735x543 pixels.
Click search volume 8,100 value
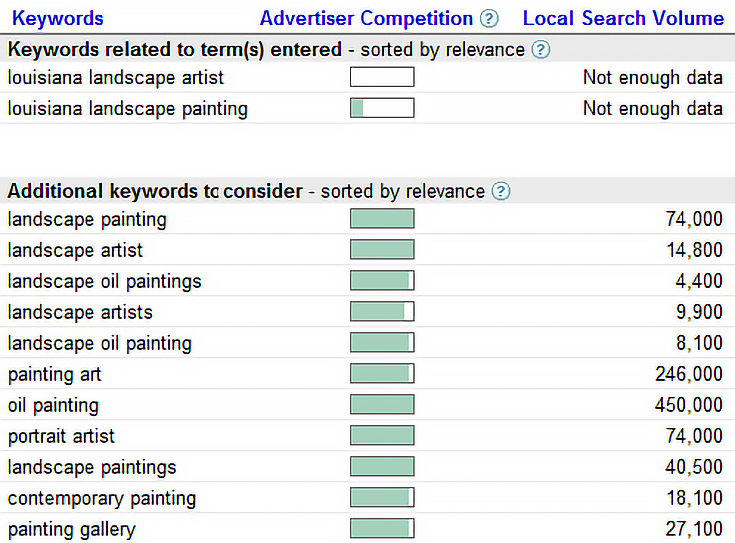click(699, 343)
